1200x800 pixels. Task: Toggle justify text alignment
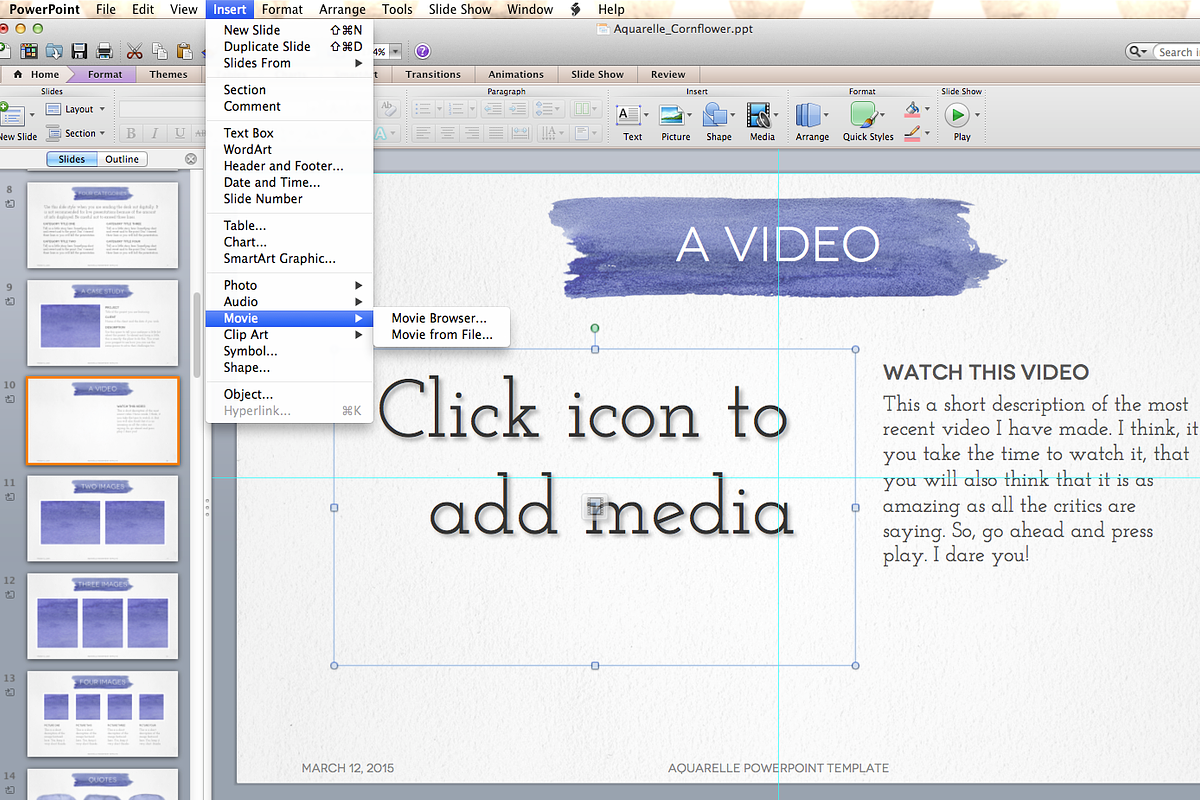[x=495, y=132]
